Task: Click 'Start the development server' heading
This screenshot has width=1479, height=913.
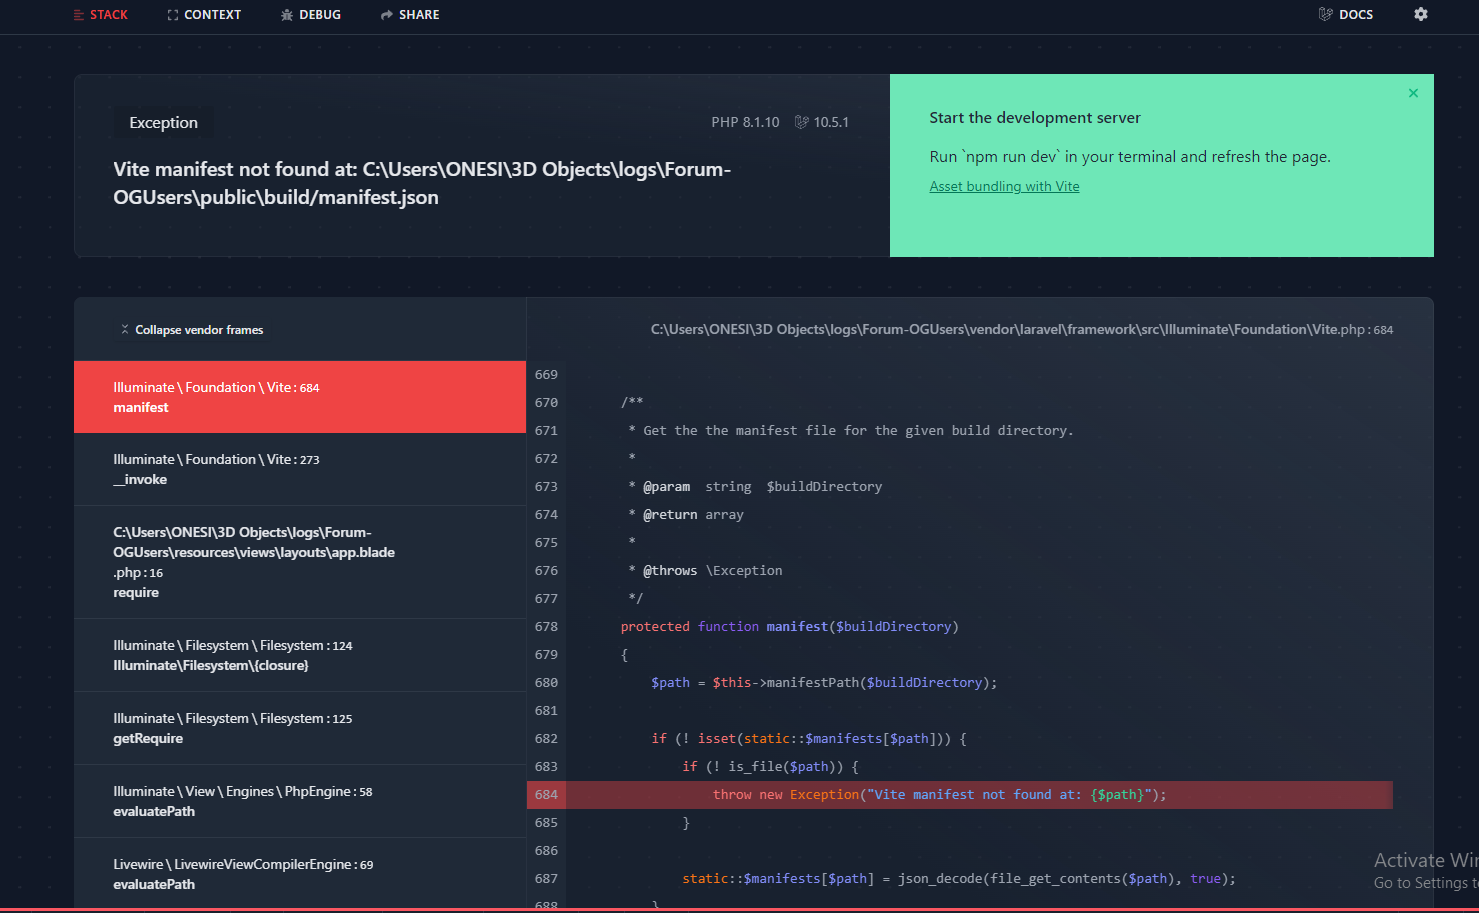Action: click(x=1035, y=118)
